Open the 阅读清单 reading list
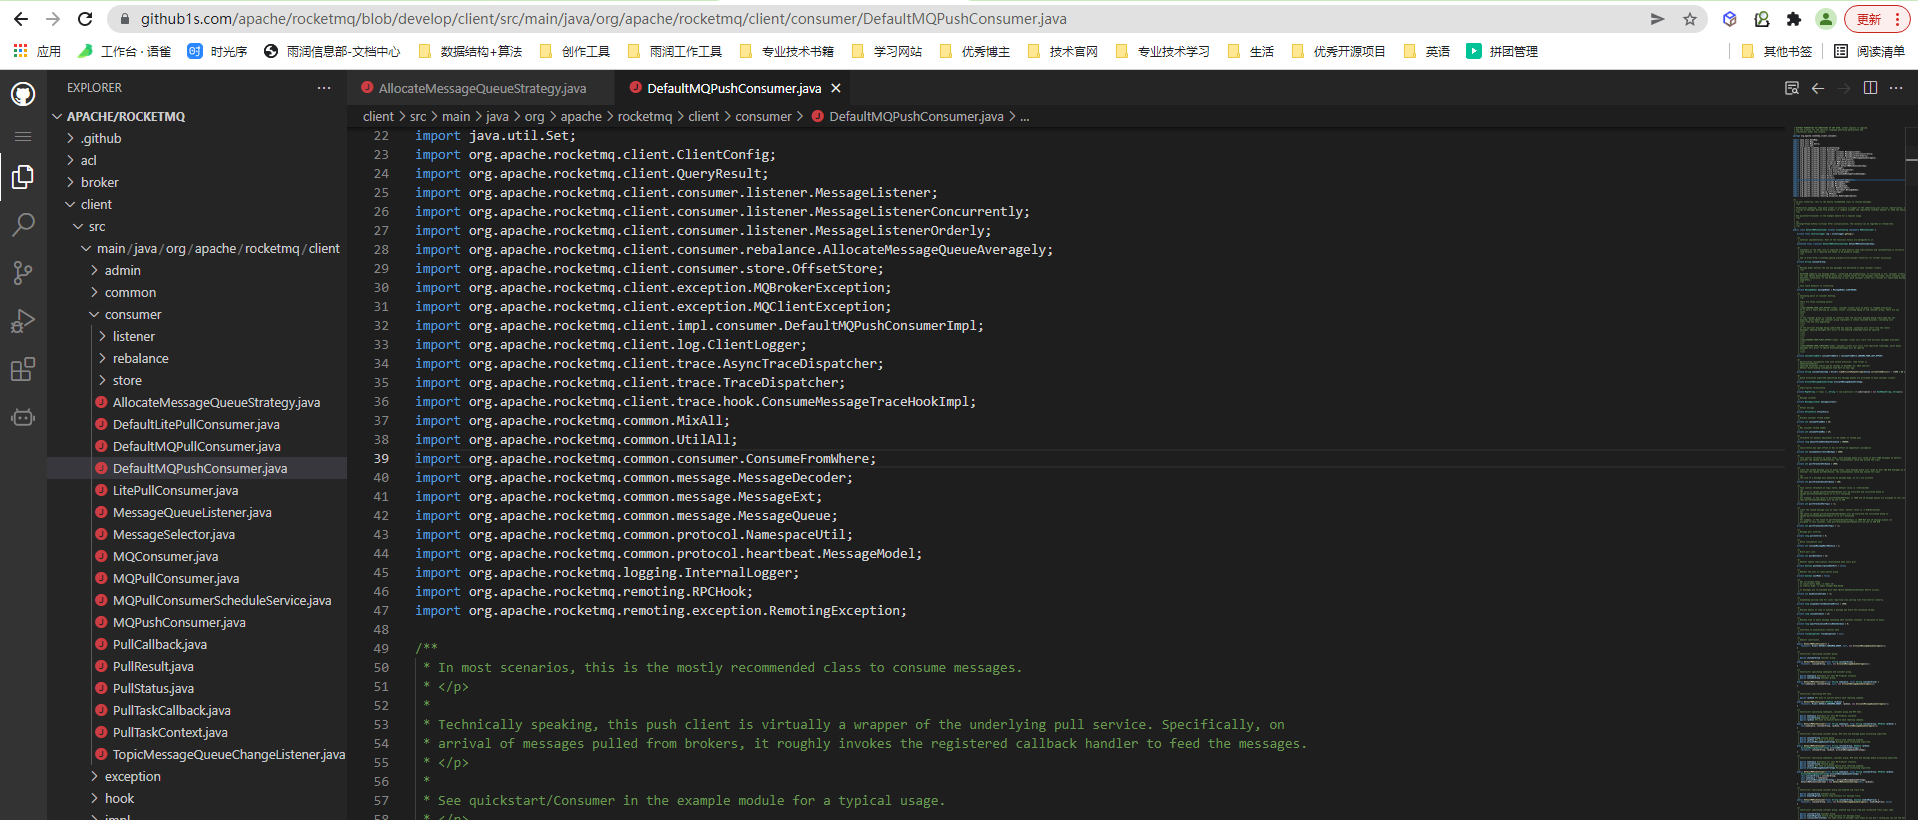Image resolution: width=1918 pixels, height=820 pixels. point(1870,51)
